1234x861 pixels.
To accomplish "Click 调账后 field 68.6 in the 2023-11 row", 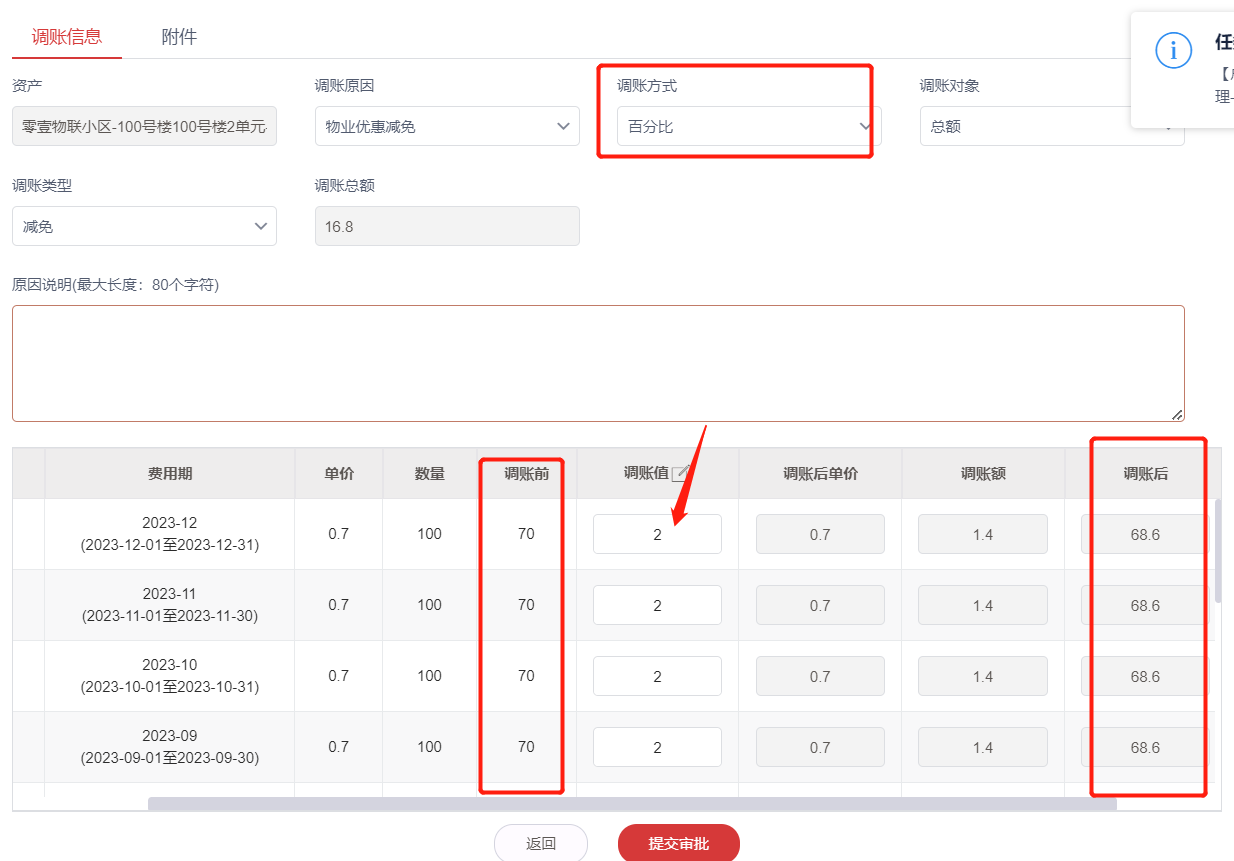I will coord(1145,605).
